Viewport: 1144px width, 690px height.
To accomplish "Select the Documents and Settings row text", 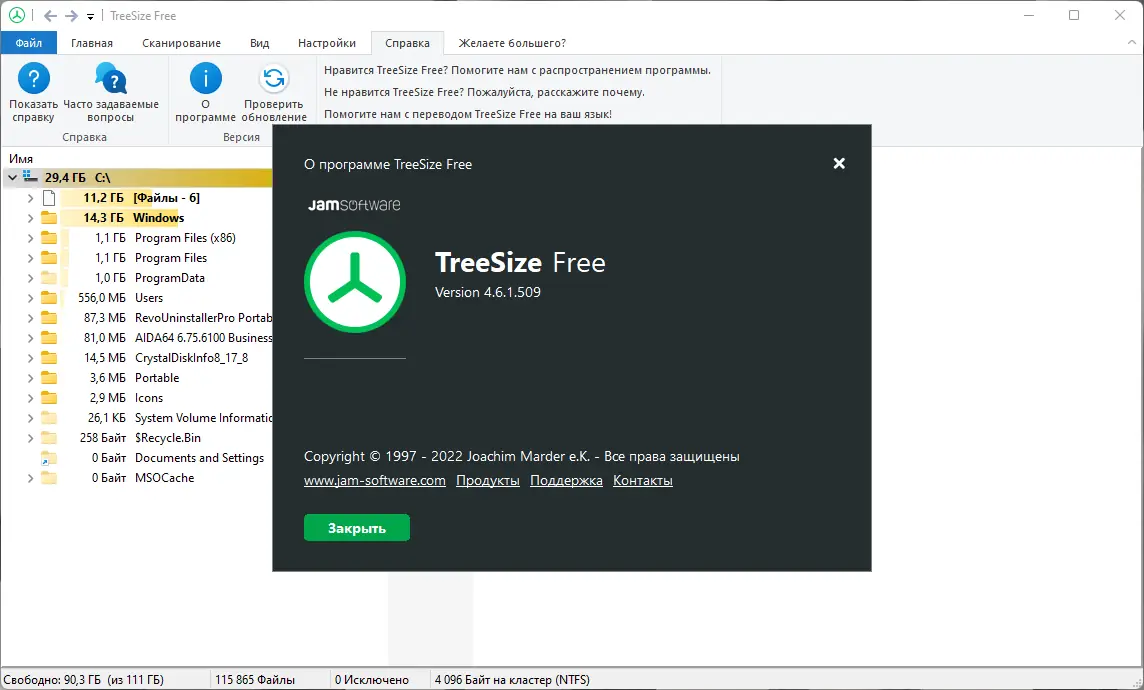I will tap(199, 458).
